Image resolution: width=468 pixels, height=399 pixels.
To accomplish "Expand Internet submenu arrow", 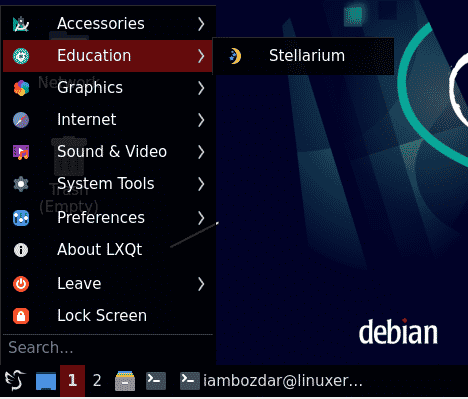I will (201, 120).
